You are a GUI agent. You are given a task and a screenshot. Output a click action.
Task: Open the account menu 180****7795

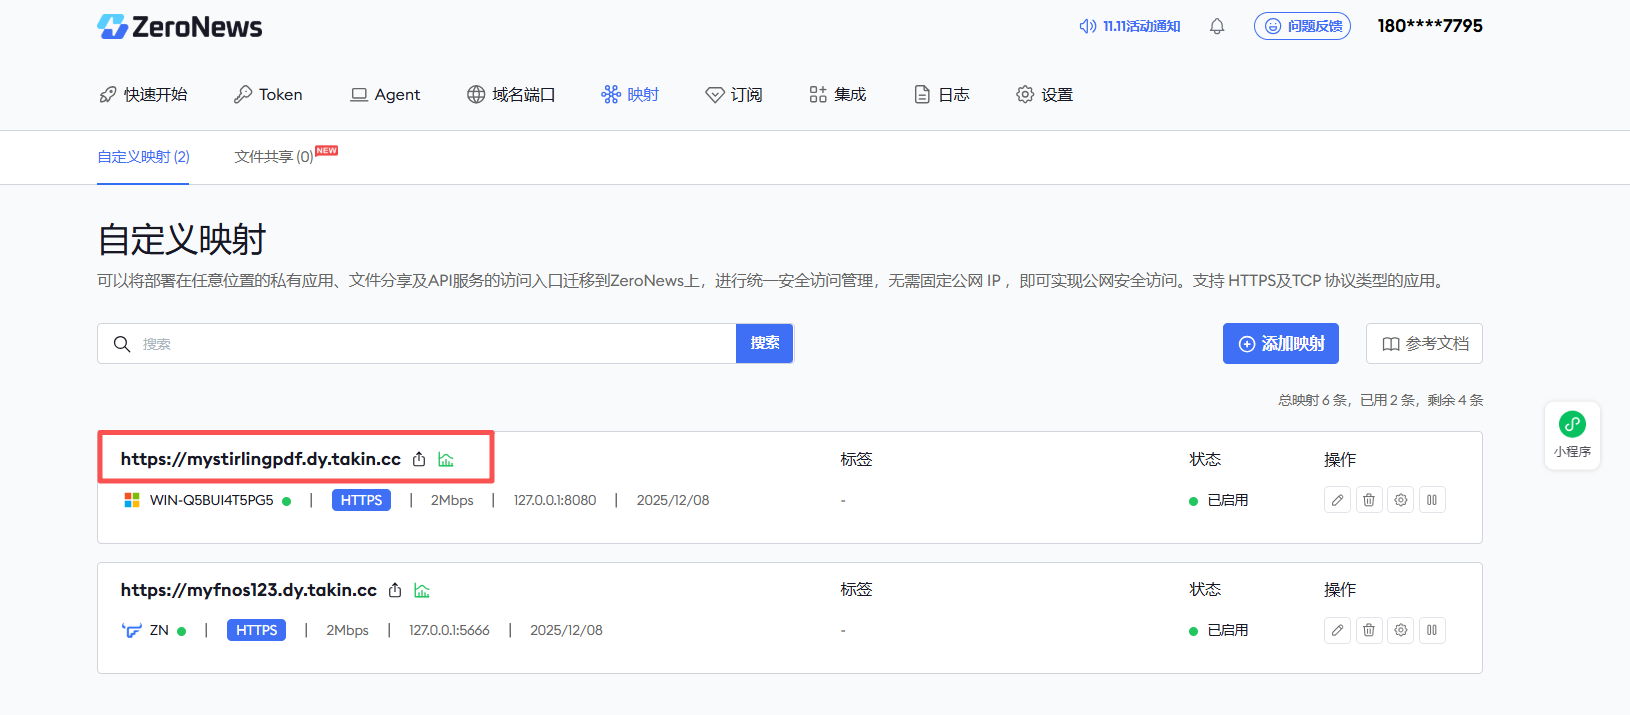[x=1429, y=26]
